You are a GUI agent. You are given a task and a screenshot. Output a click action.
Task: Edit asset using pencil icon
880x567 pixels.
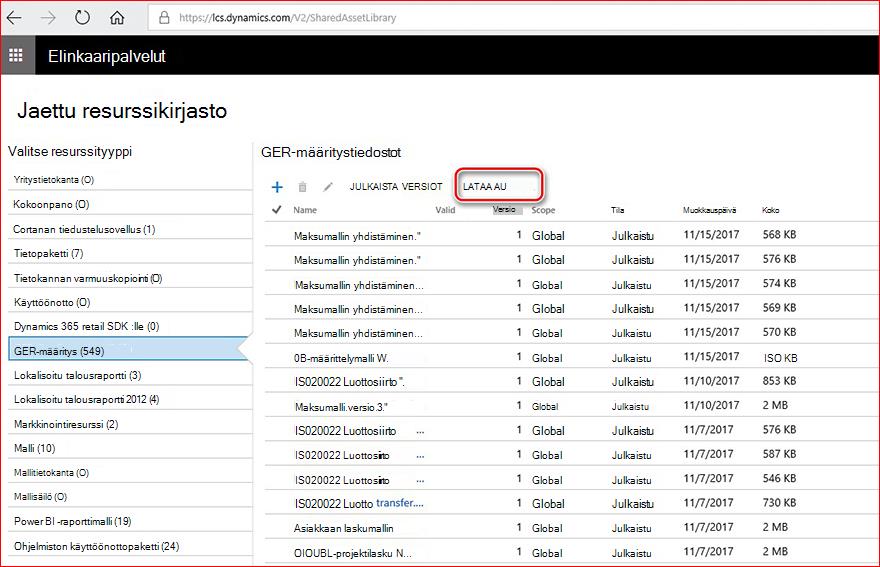click(328, 187)
